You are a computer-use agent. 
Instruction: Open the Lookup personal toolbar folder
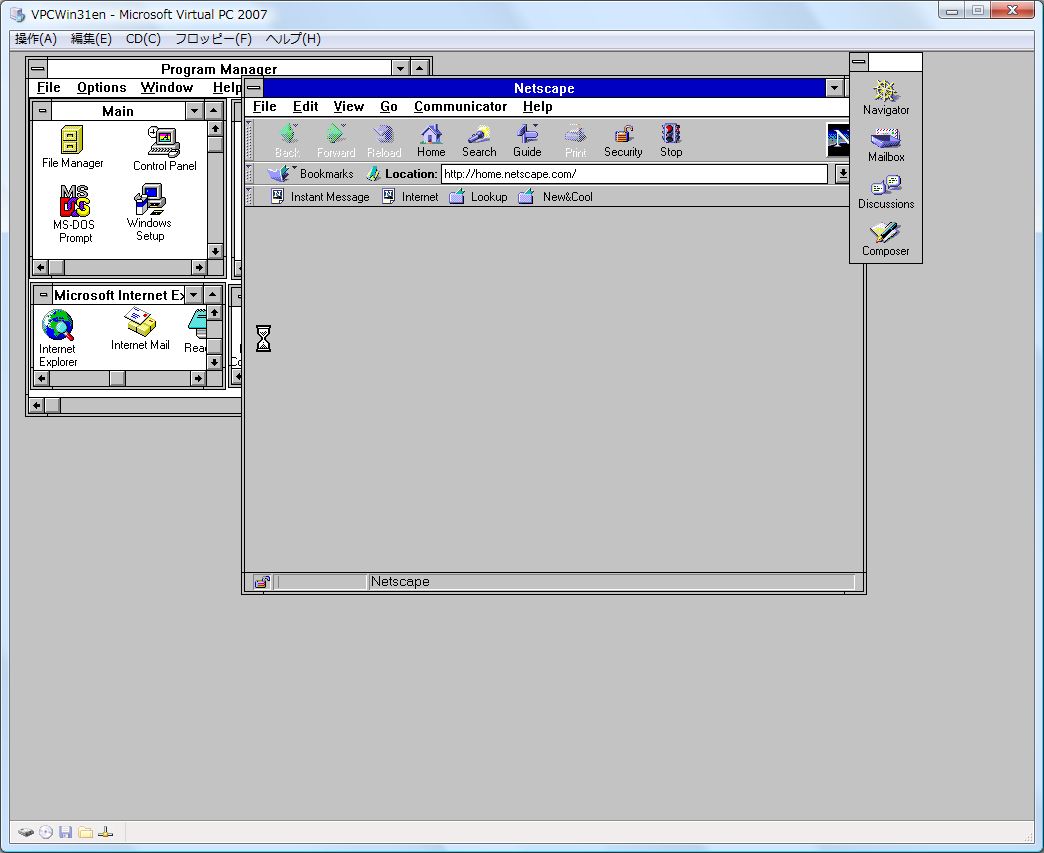tap(479, 196)
